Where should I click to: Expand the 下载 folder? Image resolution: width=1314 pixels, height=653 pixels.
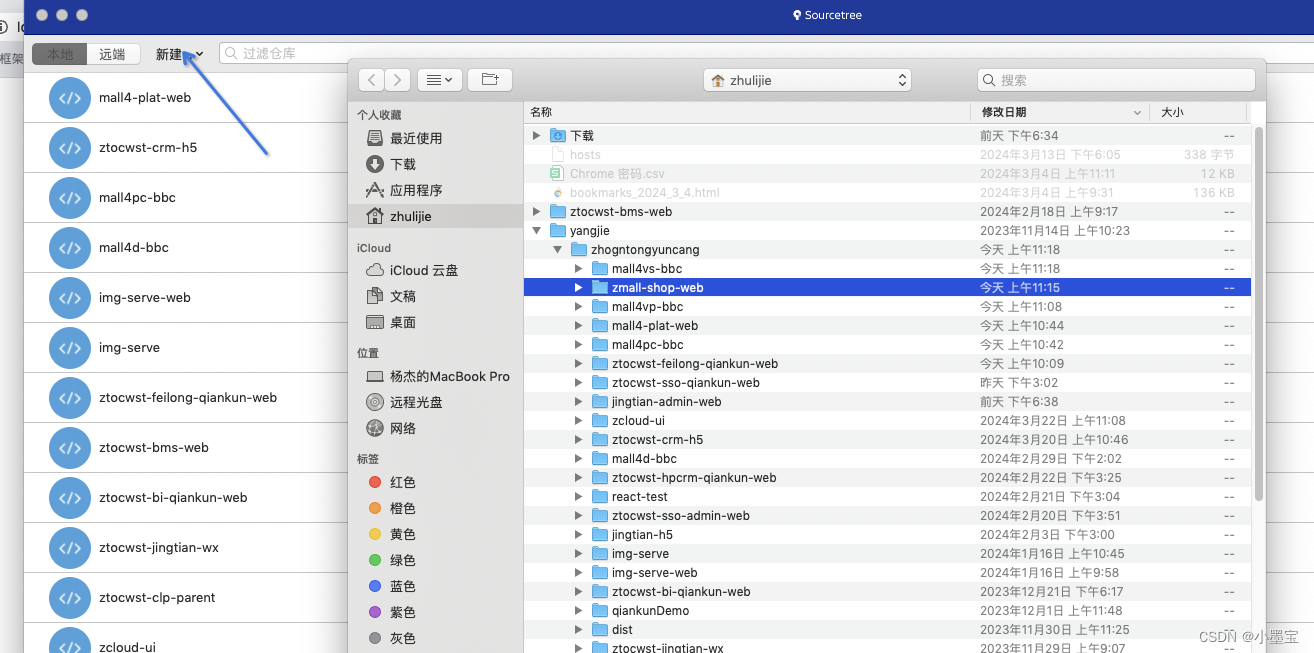537,135
